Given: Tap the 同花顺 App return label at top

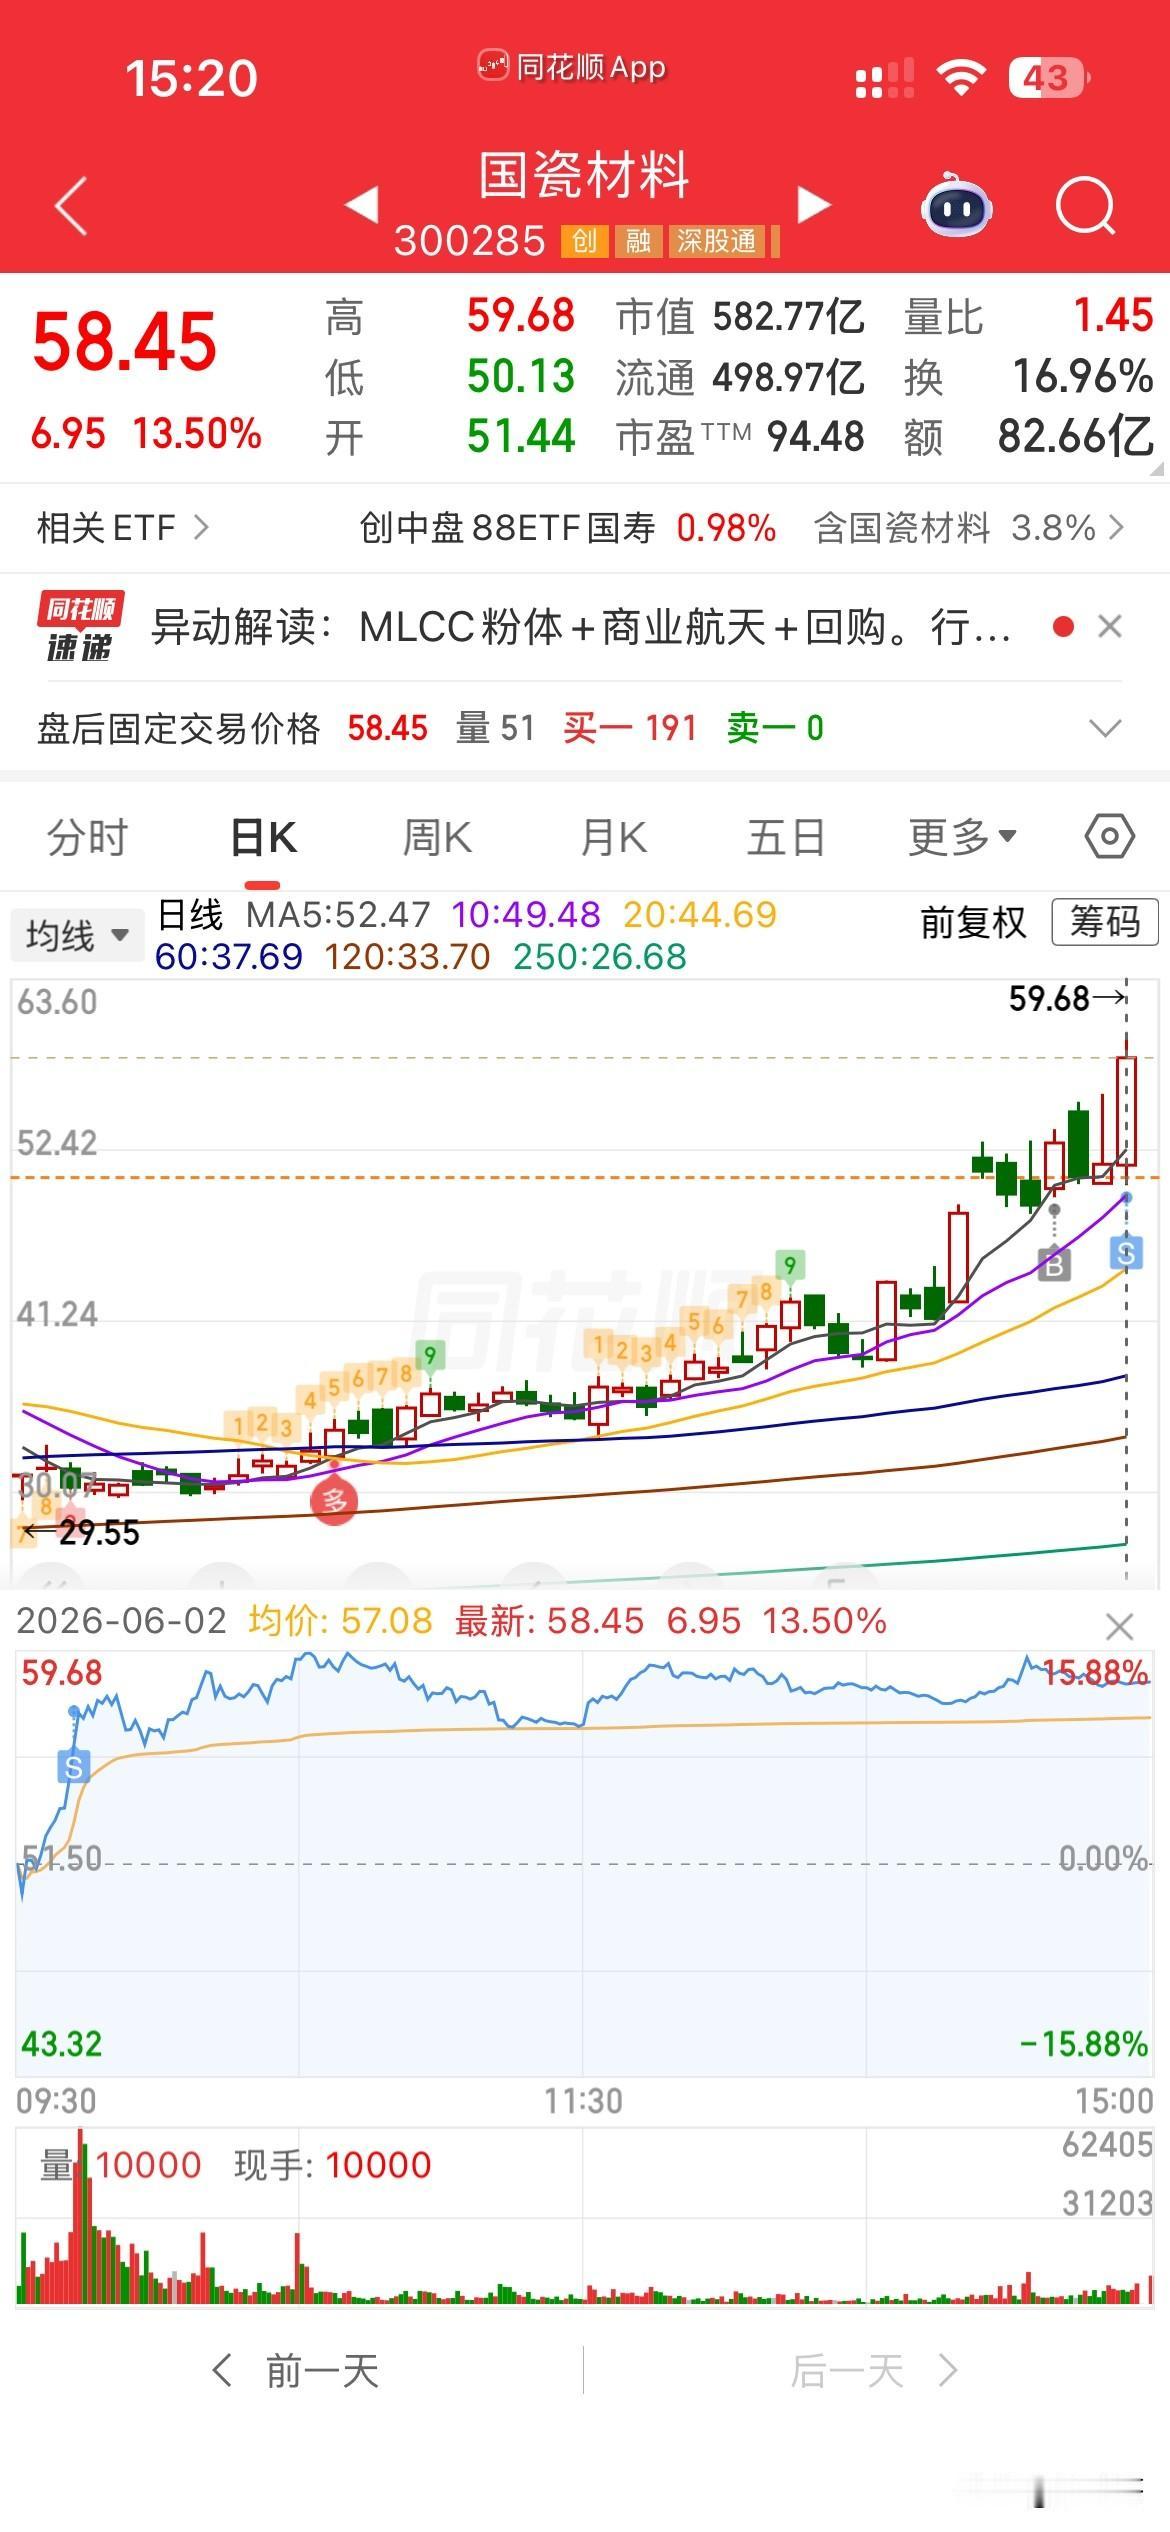Looking at the screenshot, I should 572,67.
